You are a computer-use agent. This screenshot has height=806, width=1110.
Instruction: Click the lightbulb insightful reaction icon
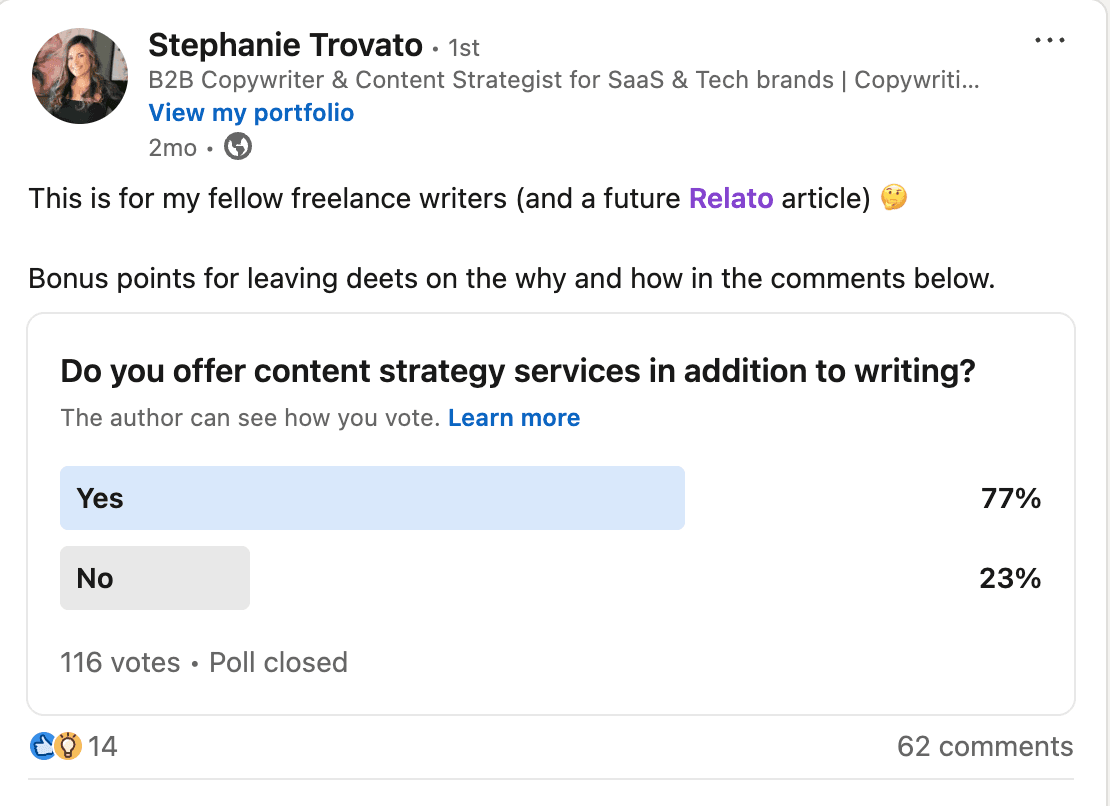point(68,746)
